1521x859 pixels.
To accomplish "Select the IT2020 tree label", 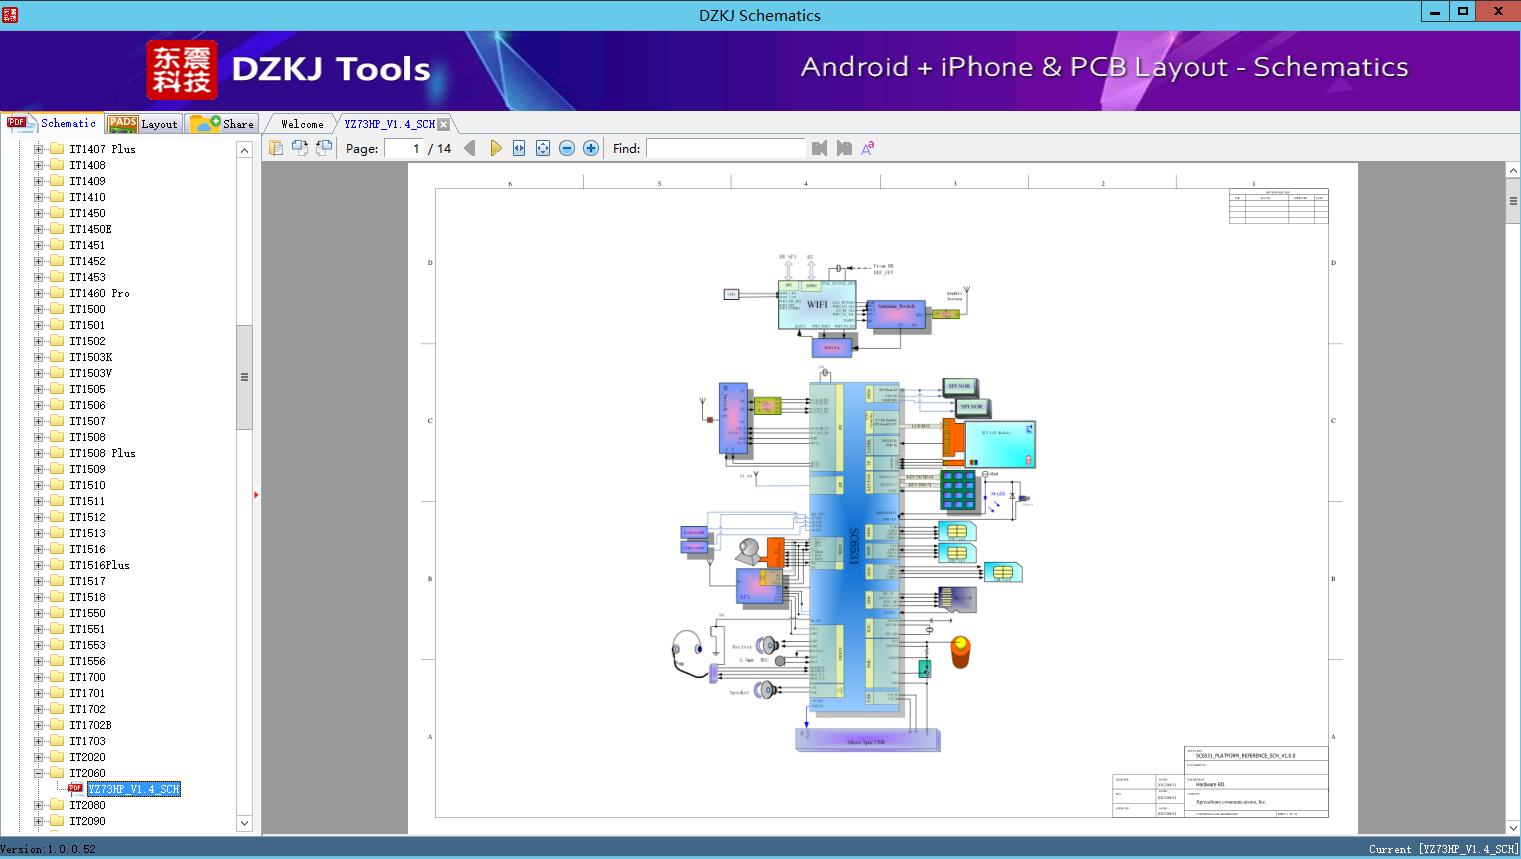I will point(87,757).
